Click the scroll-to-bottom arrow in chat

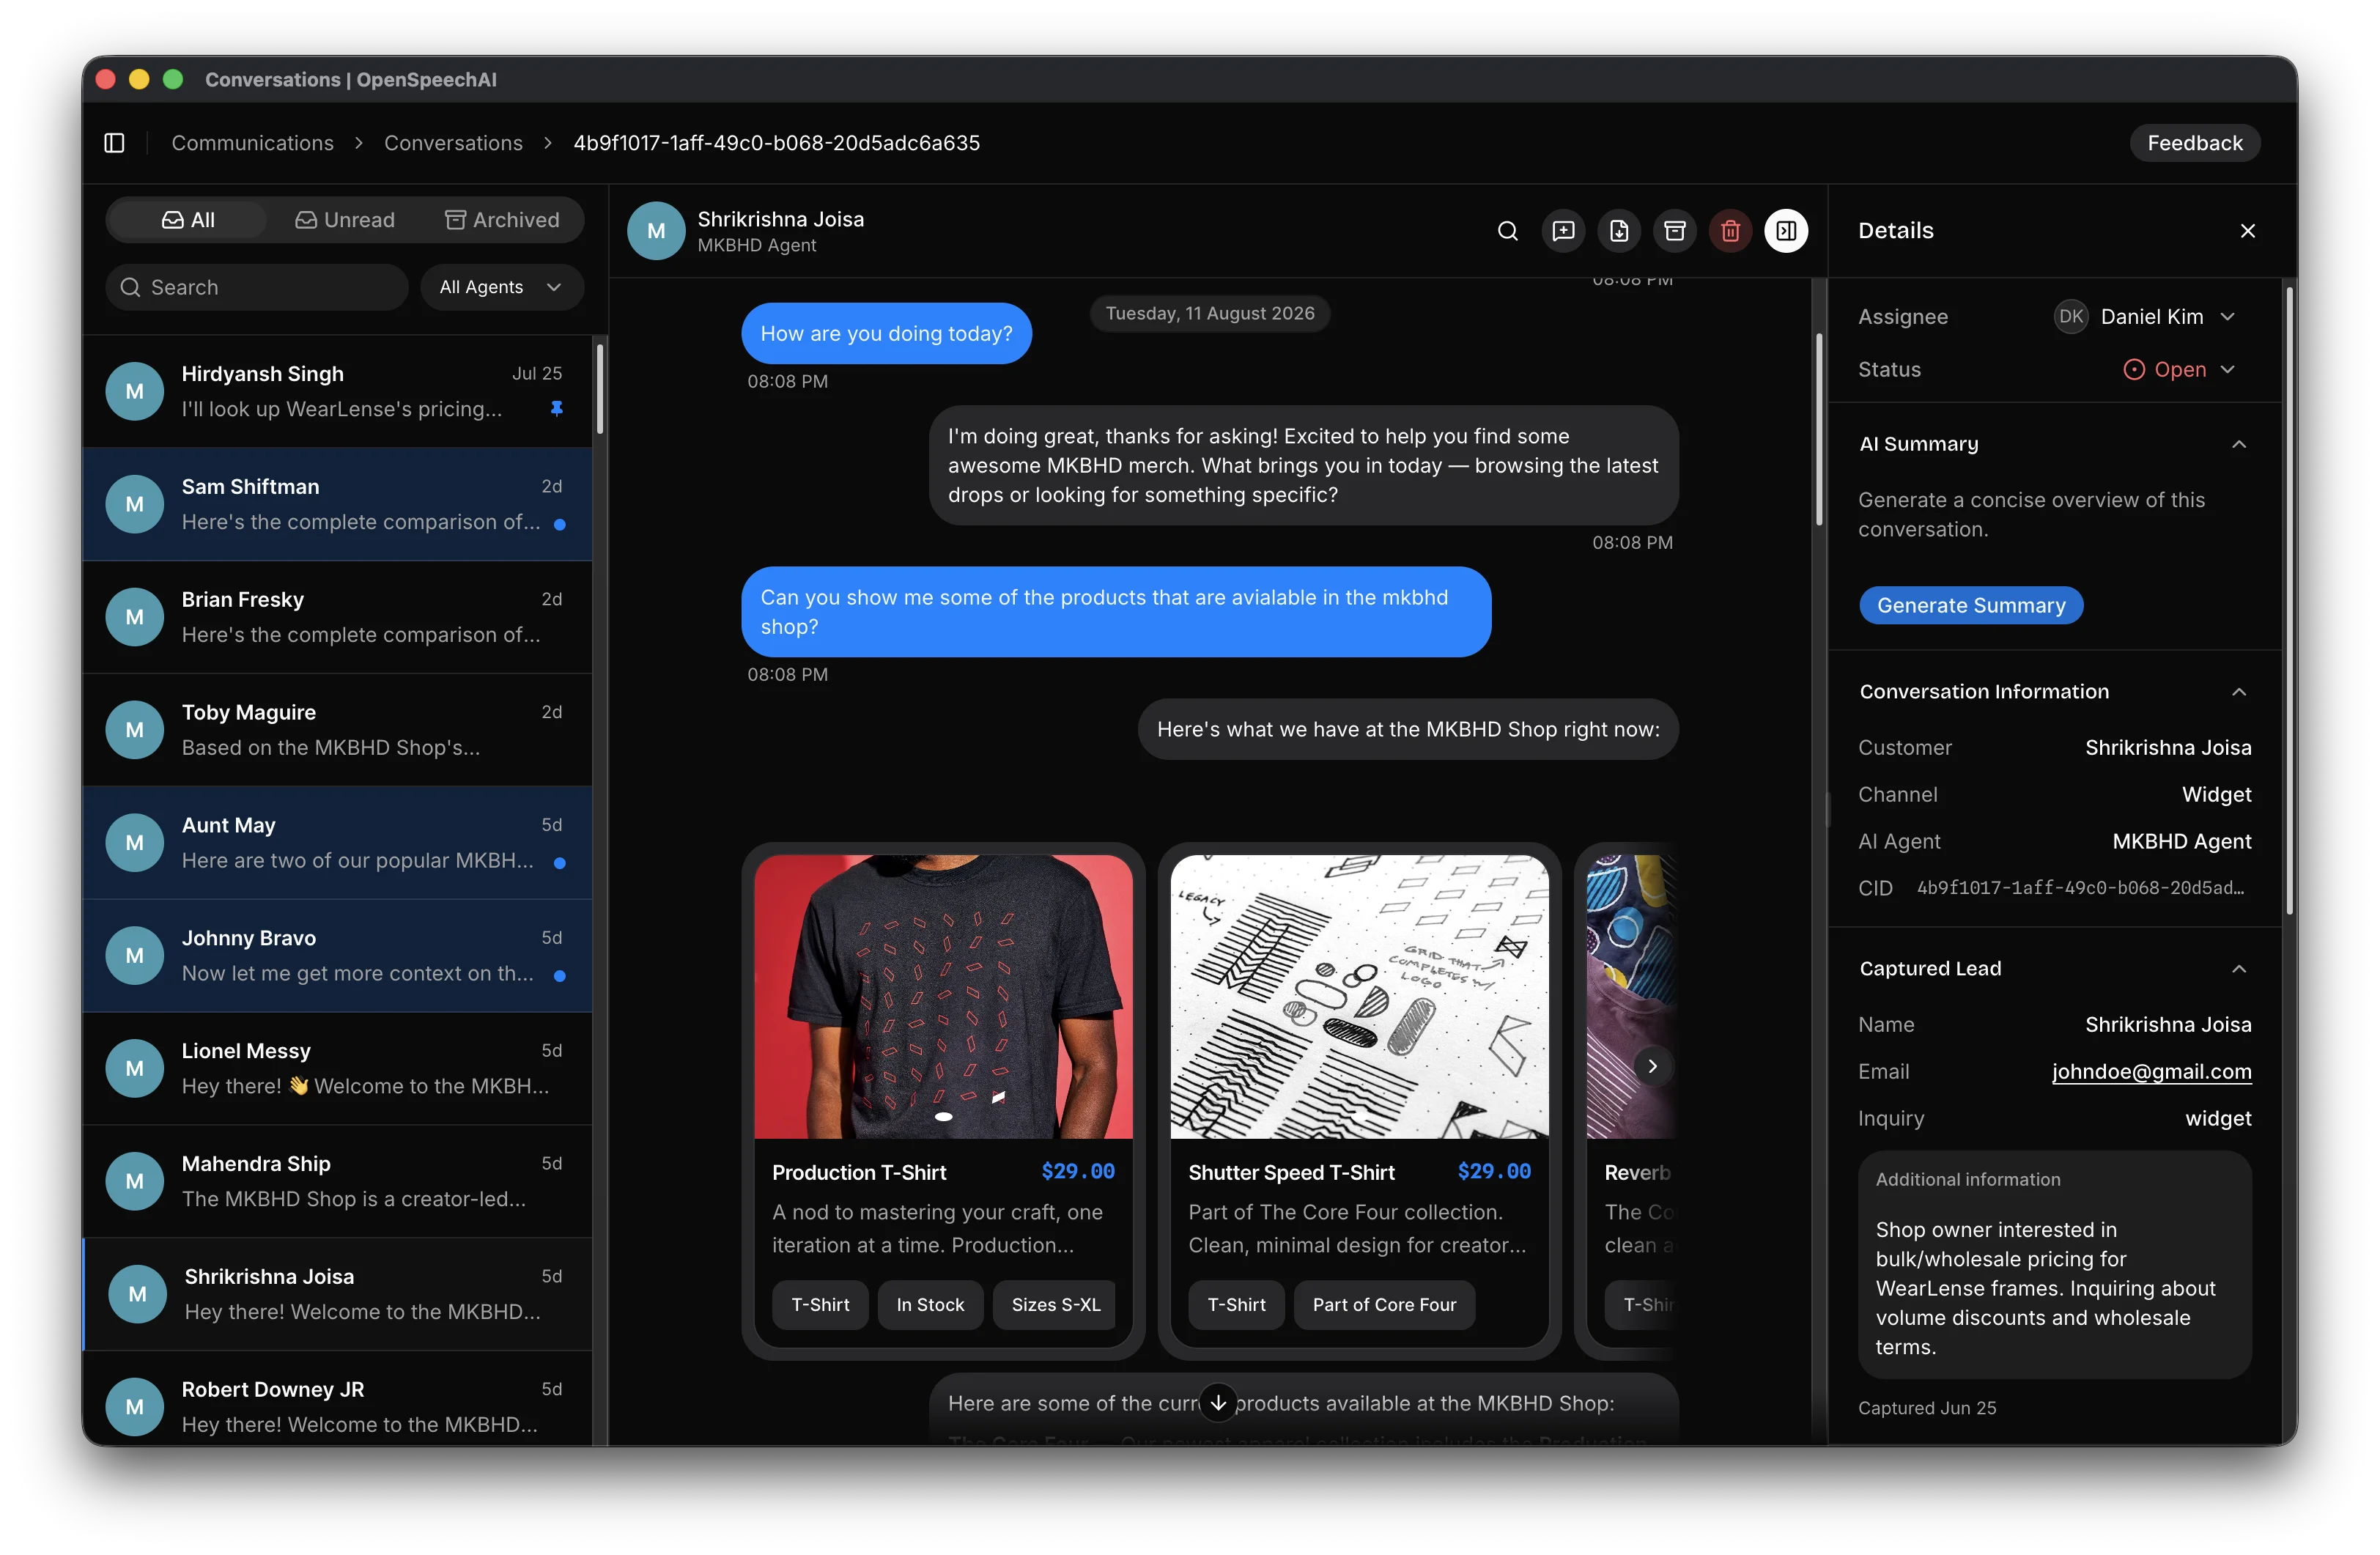click(x=1217, y=1402)
